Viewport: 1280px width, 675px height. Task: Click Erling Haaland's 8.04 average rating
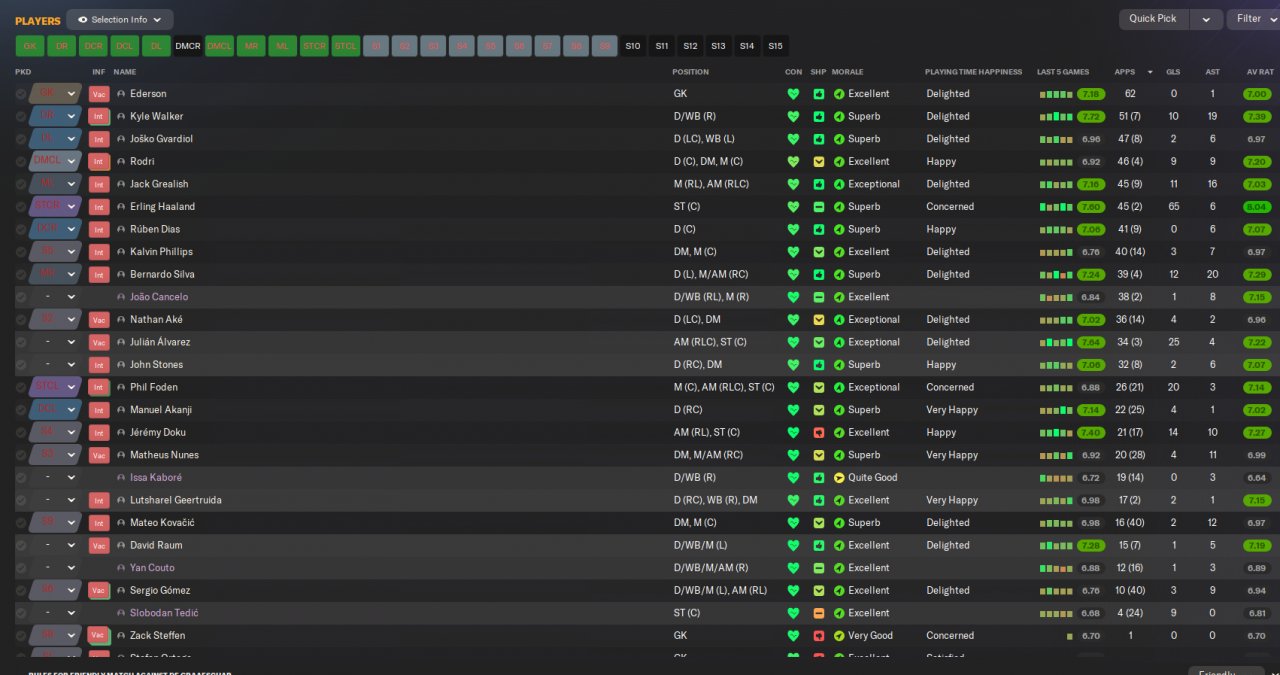click(1257, 207)
